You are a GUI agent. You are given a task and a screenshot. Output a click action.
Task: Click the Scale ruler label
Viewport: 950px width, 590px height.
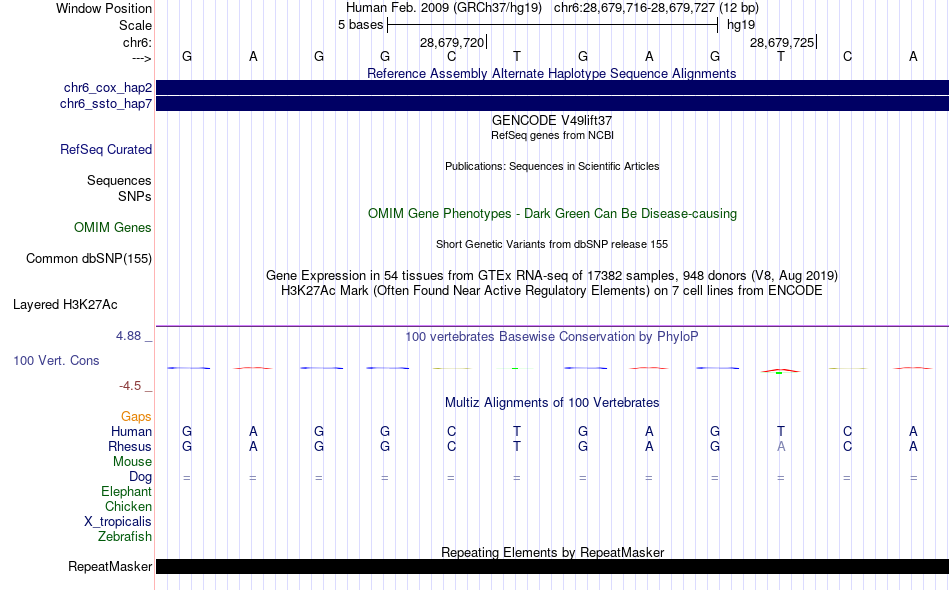click(135, 25)
